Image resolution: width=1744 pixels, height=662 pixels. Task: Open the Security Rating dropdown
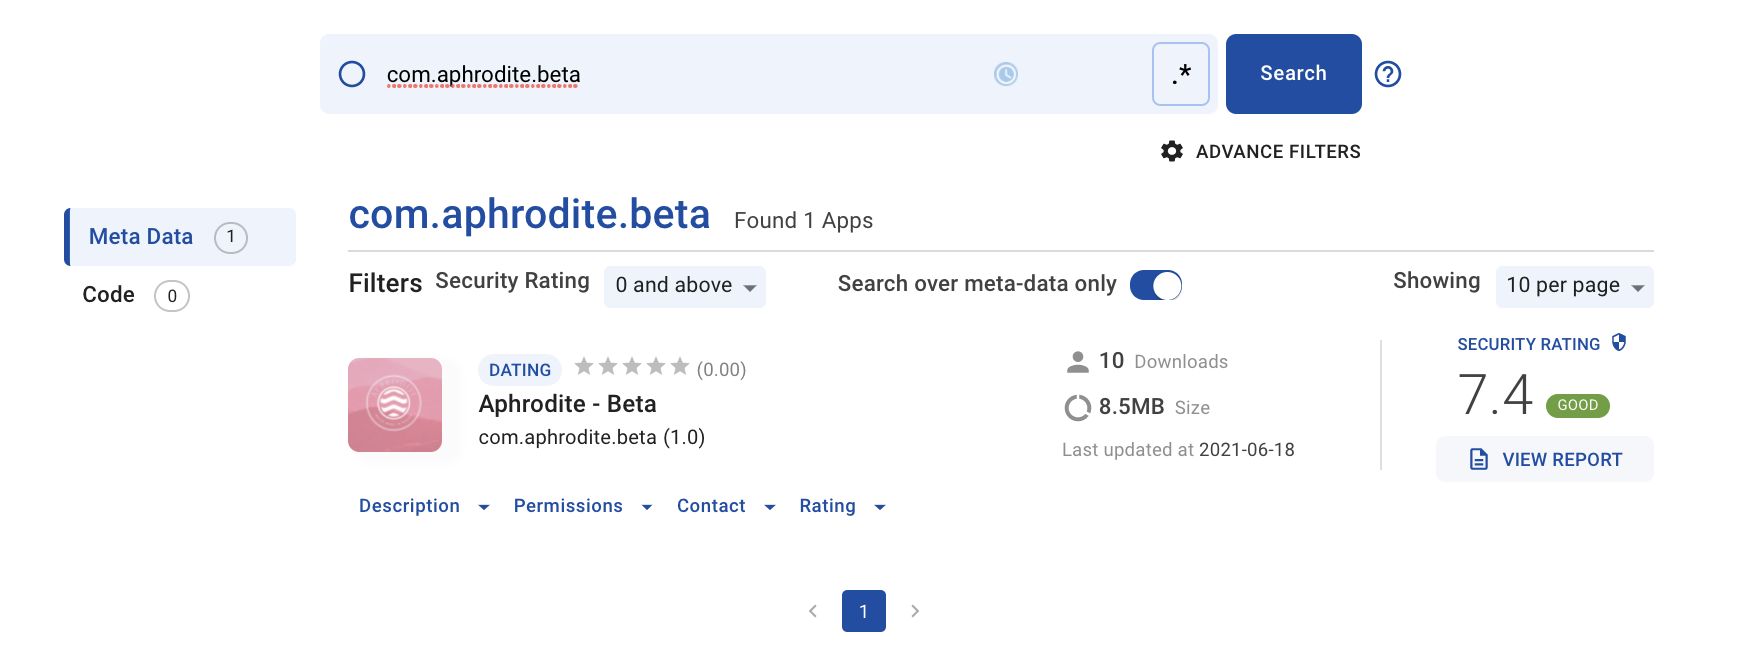pos(685,286)
